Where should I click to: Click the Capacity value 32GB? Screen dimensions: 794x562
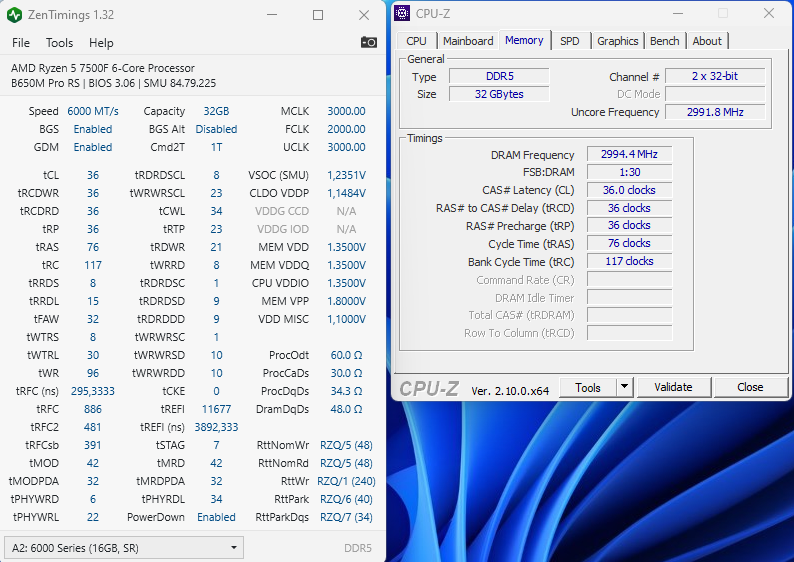(x=216, y=111)
